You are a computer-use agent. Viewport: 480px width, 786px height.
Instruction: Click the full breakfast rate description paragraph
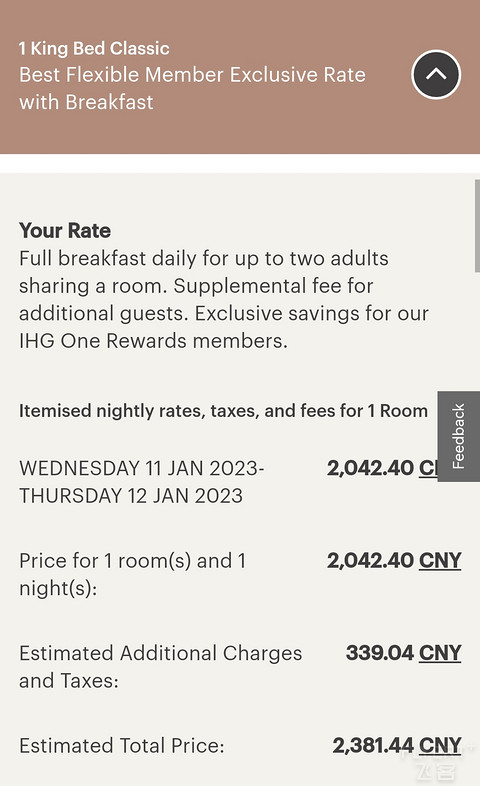pos(223,299)
